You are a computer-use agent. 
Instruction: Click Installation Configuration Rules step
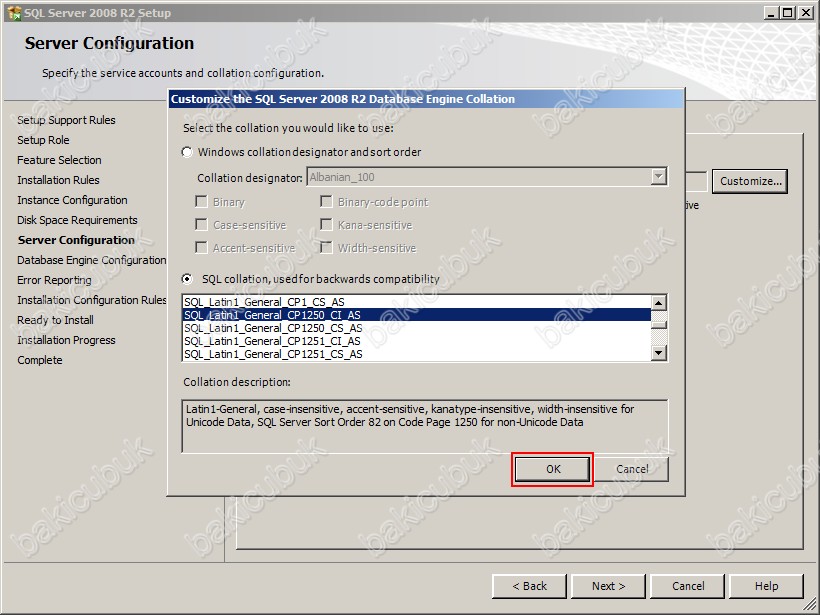coord(92,300)
